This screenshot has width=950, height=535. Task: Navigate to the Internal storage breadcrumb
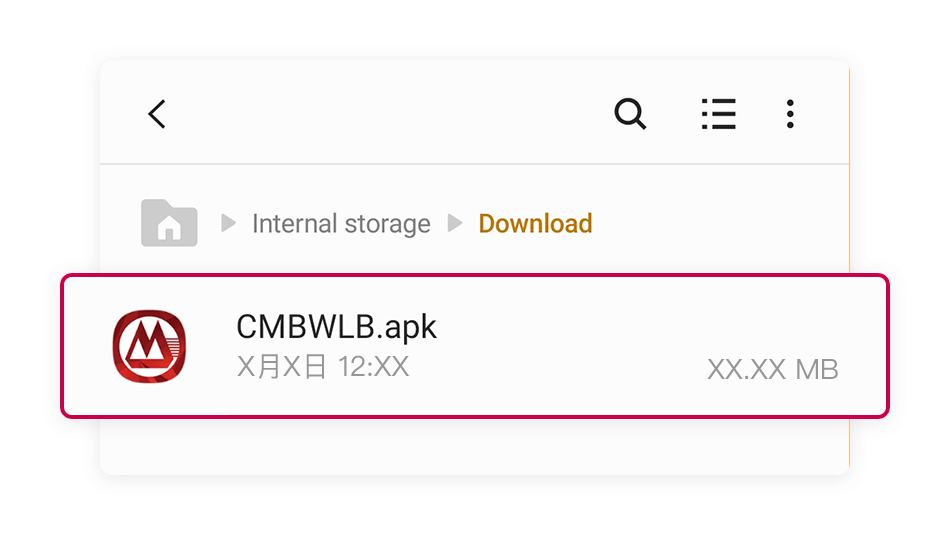341,224
